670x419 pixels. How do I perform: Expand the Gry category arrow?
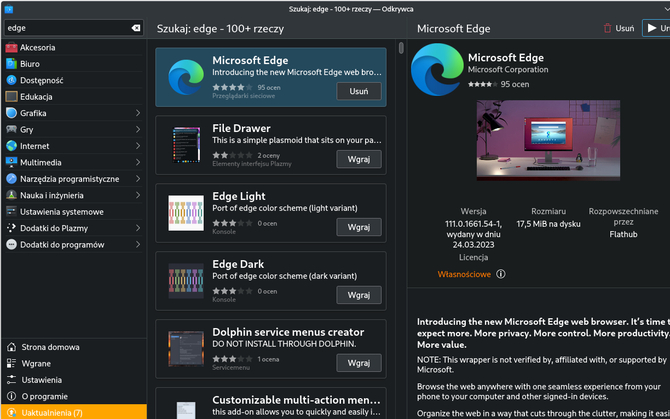point(138,129)
